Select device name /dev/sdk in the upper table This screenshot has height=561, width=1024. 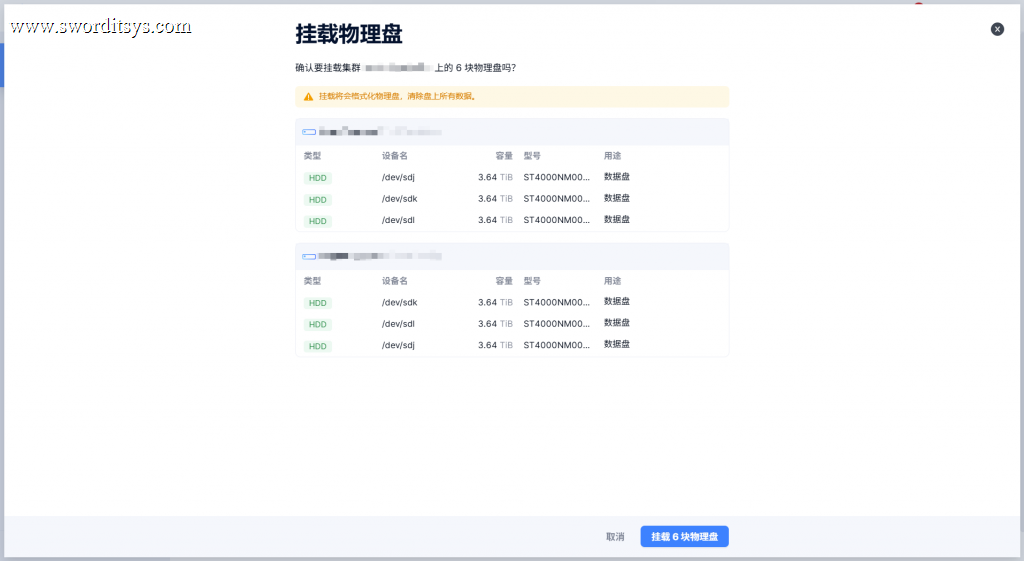[x=399, y=199]
